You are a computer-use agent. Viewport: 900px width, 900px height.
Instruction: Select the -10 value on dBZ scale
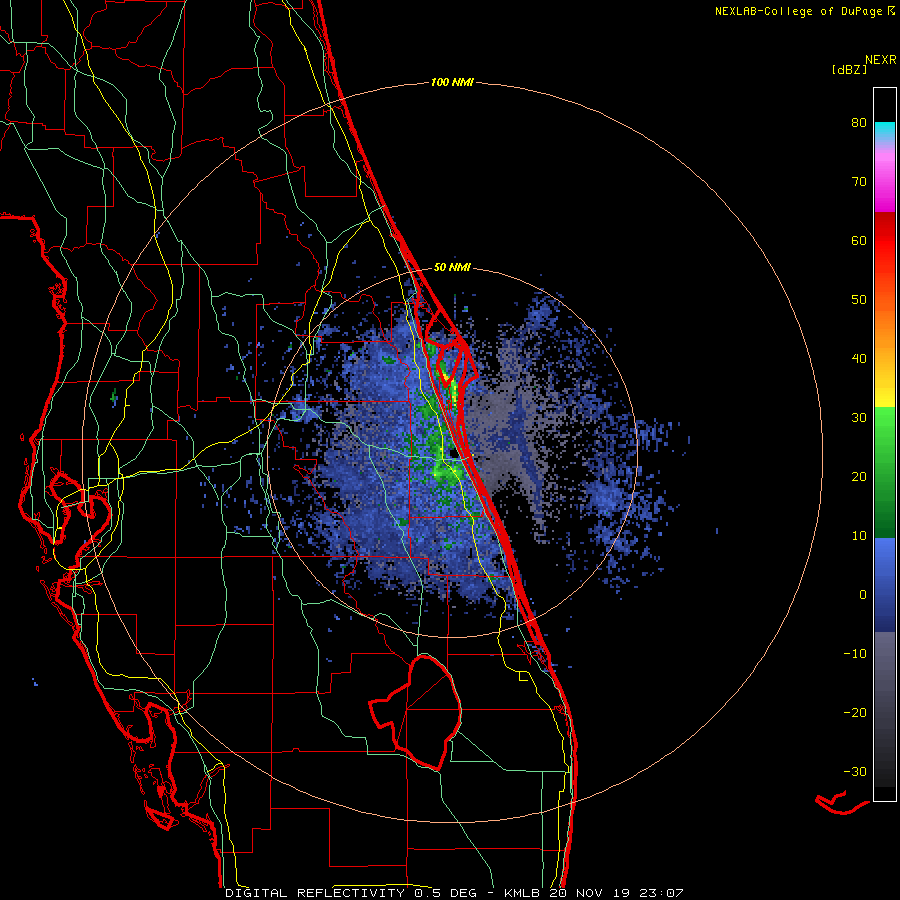855,654
